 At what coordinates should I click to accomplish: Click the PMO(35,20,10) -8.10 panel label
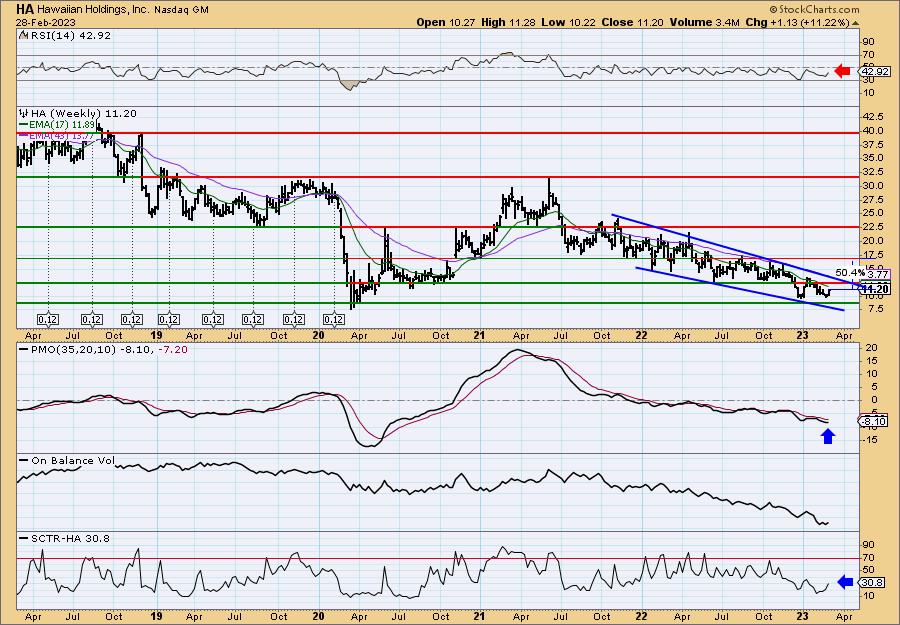85,350
